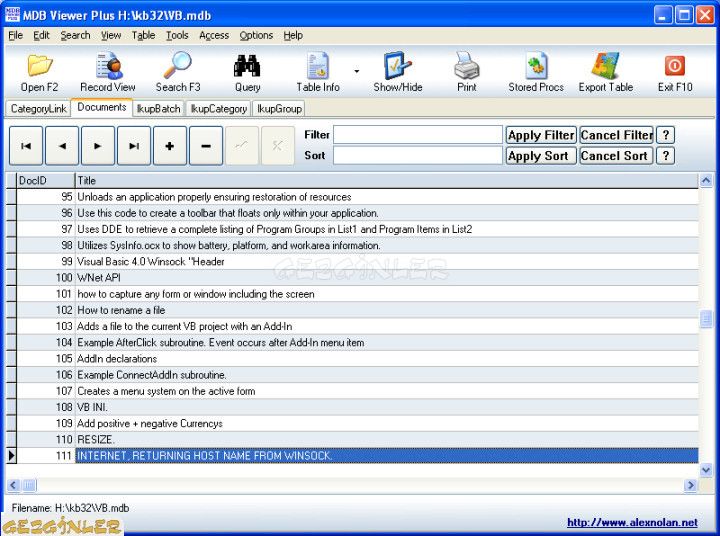Screen dimensions: 720x536
Task: Focus the Filter text field
Action: coord(418,135)
